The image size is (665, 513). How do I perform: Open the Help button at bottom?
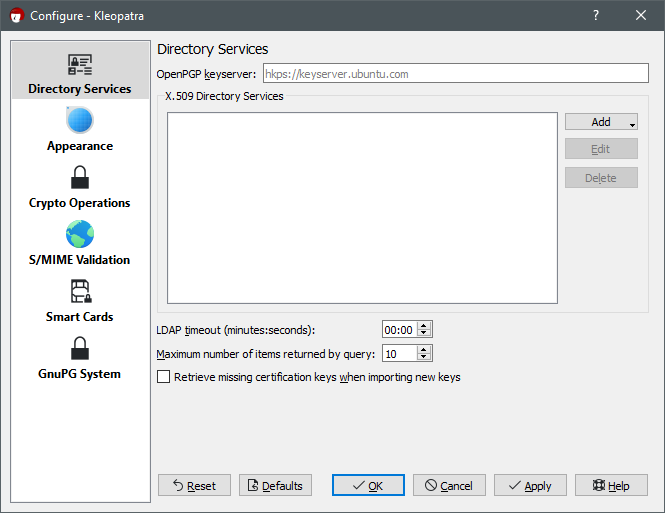(x=611, y=485)
